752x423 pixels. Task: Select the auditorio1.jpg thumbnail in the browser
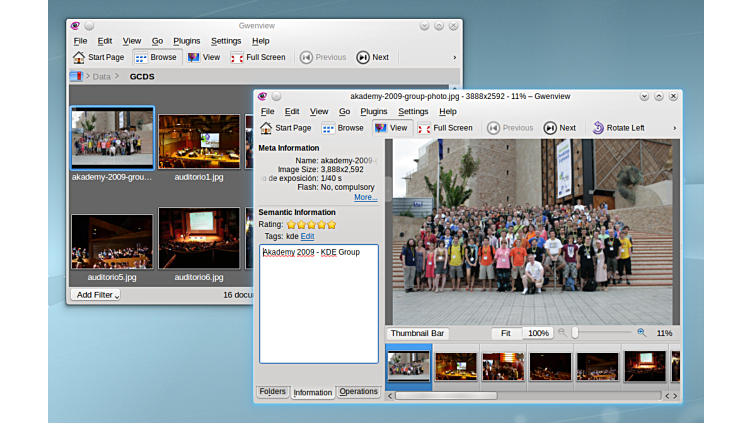(198, 142)
